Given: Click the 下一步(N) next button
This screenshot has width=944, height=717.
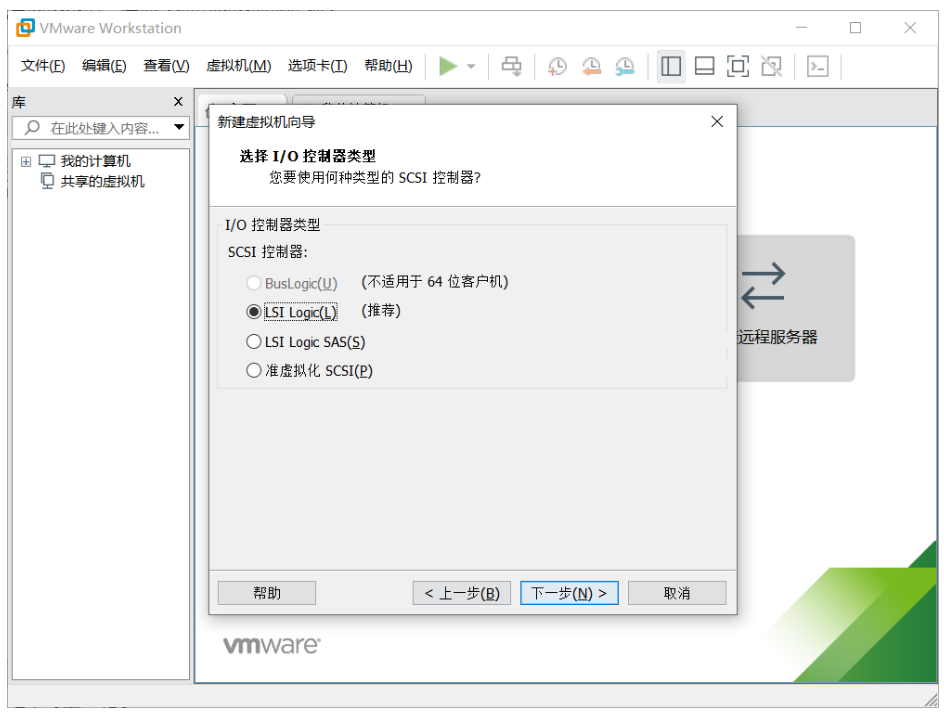Looking at the screenshot, I should click(569, 593).
